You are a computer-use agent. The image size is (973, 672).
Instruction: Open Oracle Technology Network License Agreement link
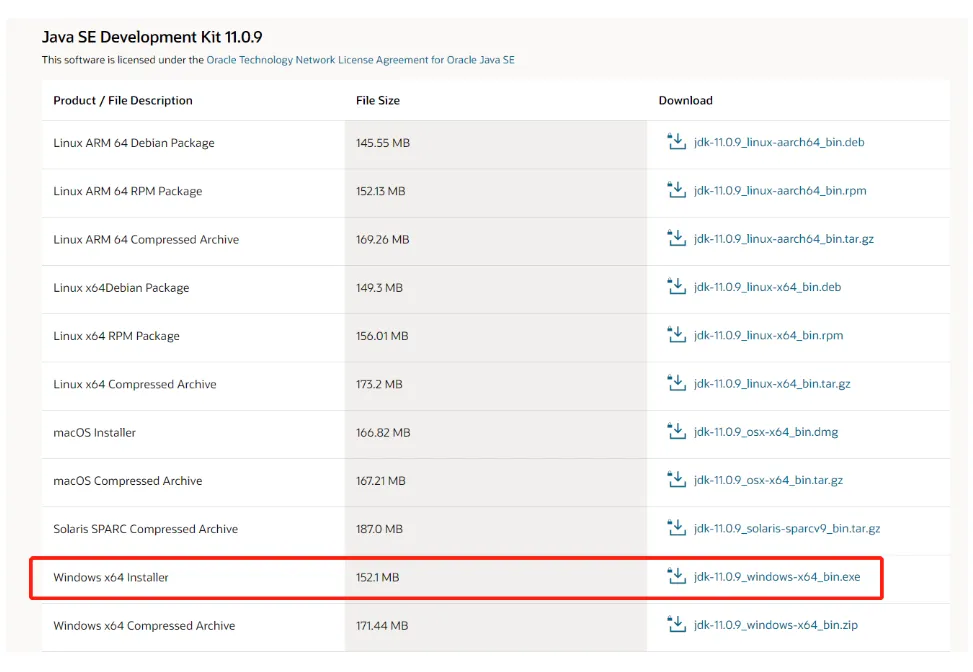tap(360, 60)
